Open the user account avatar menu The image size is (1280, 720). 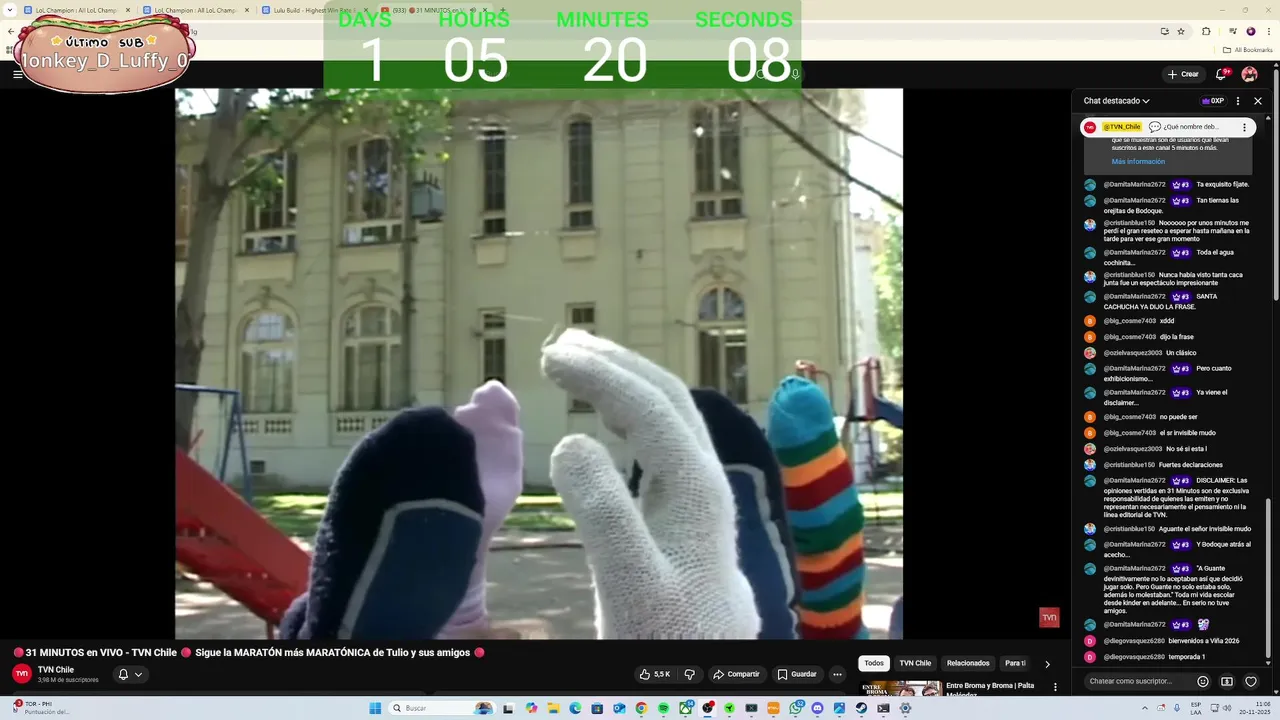click(x=1249, y=74)
